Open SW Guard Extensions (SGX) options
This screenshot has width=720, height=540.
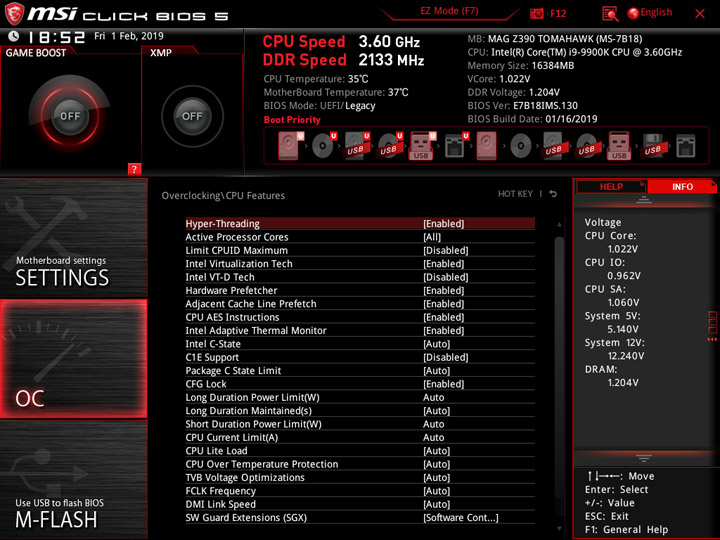[x=360, y=518]
